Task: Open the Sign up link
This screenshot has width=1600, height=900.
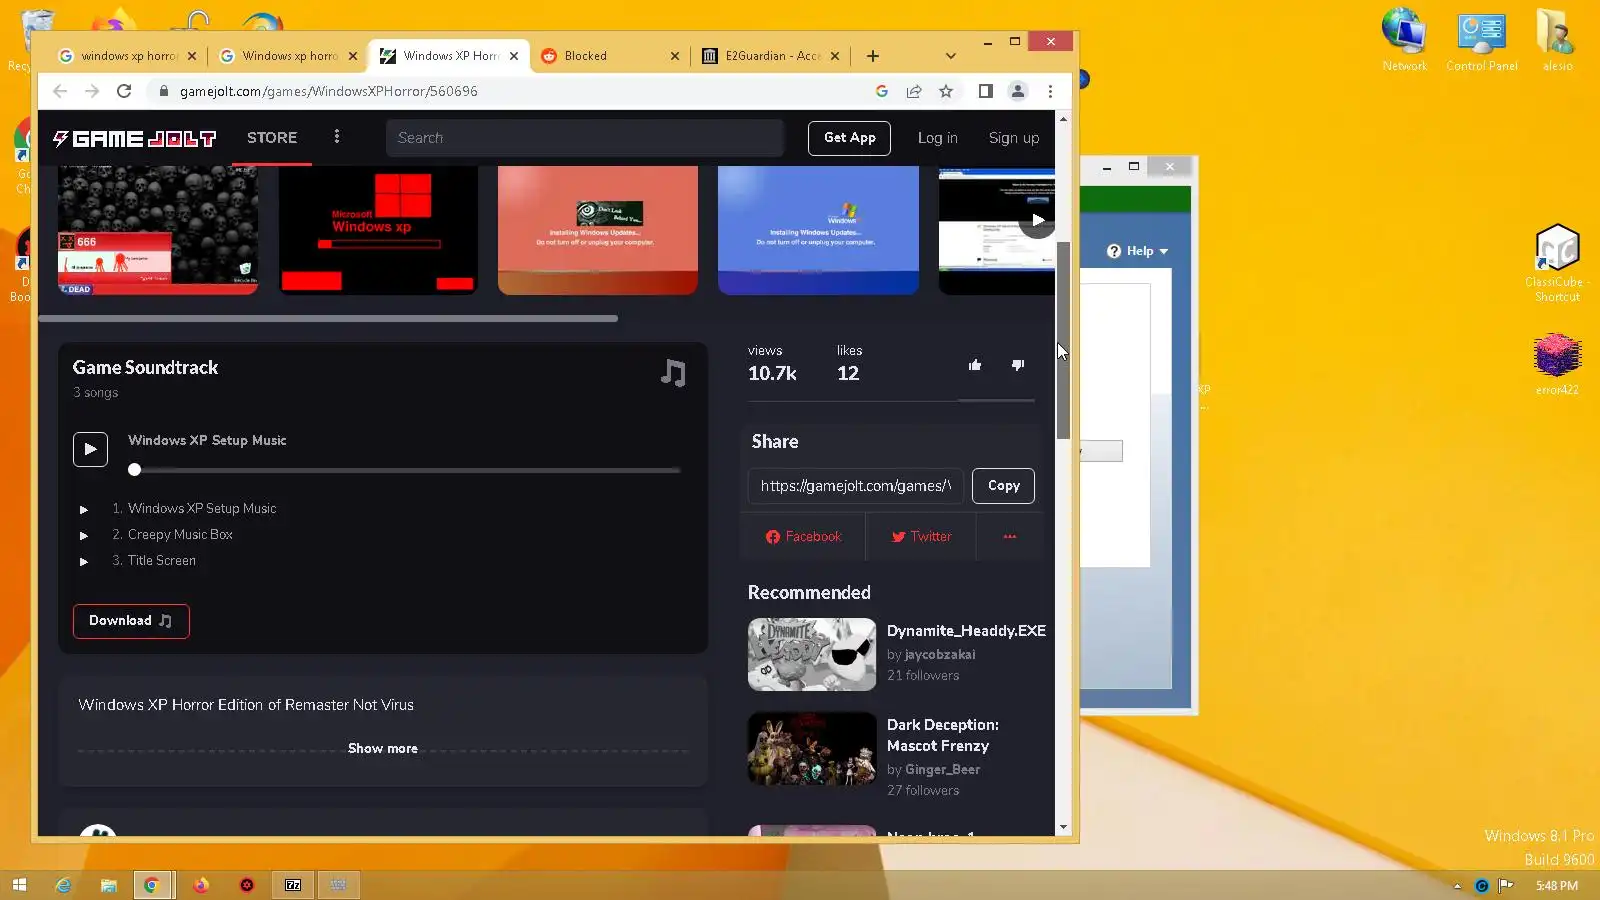Action: (1014, 138)
